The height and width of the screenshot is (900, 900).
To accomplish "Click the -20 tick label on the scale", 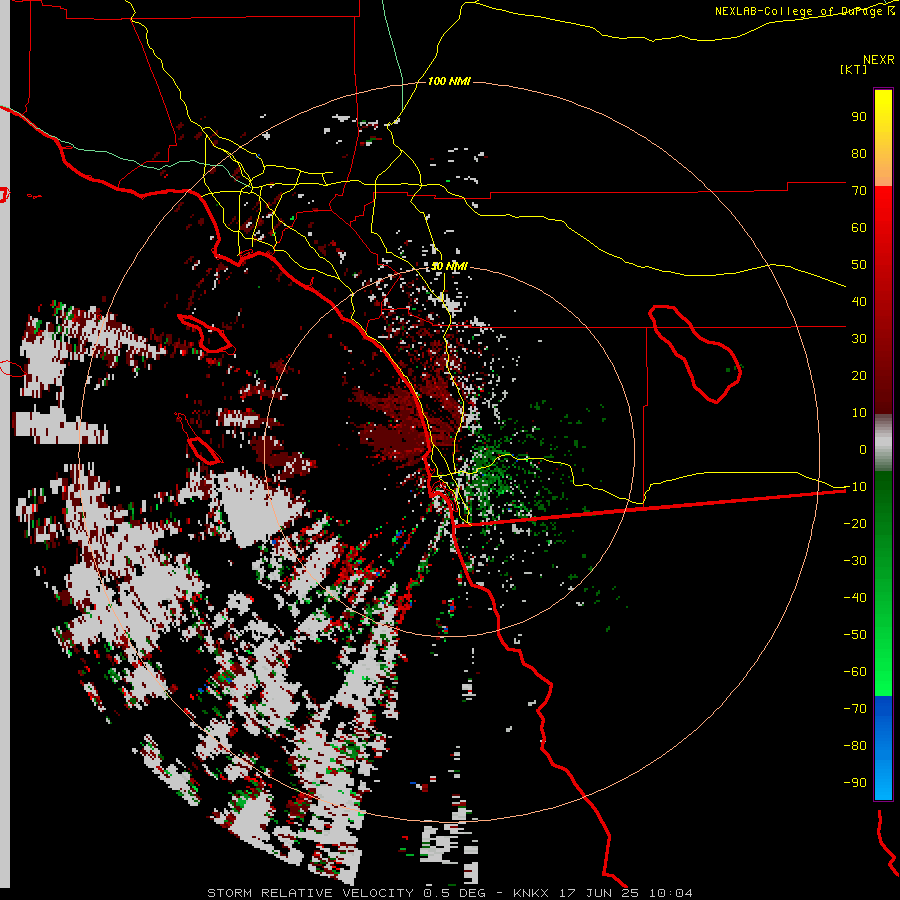I will click(x=855, y=523).
